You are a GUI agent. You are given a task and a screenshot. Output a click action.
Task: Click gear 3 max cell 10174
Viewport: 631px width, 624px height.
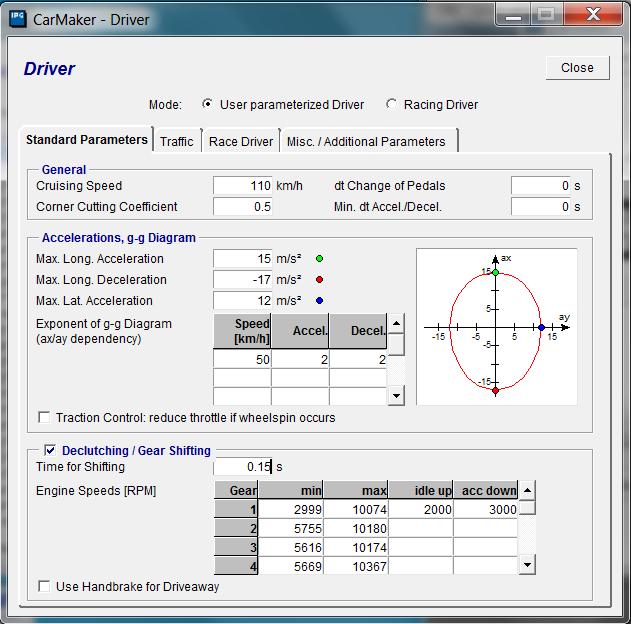coord(356,547)
